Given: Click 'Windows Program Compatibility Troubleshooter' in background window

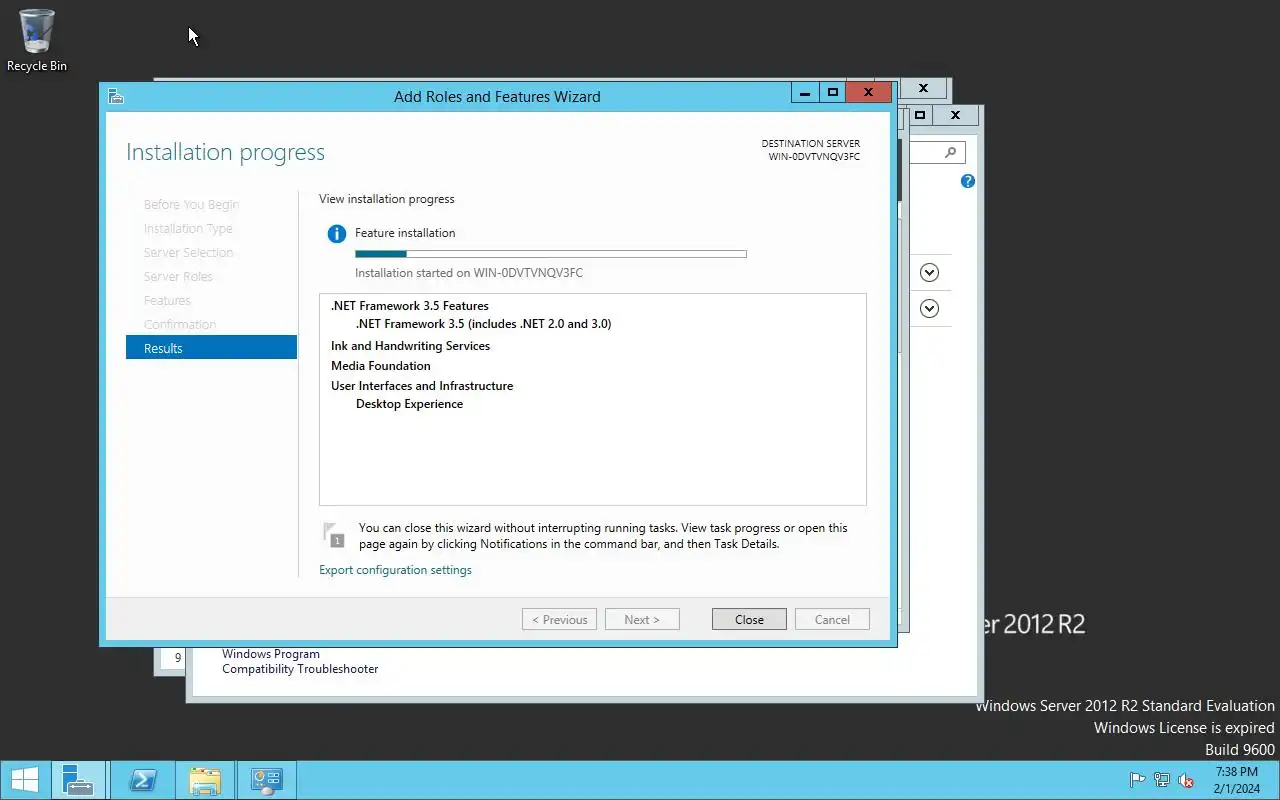Looking at the screenshot, I should (300, 661).
